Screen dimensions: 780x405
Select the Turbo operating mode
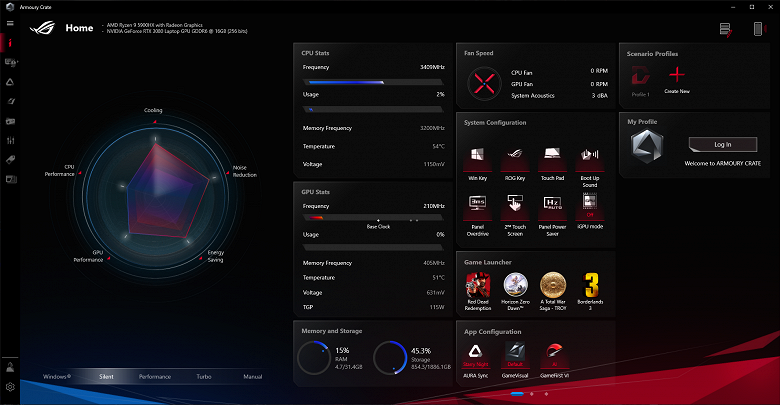pyautogui.click(x=204, y=377)
